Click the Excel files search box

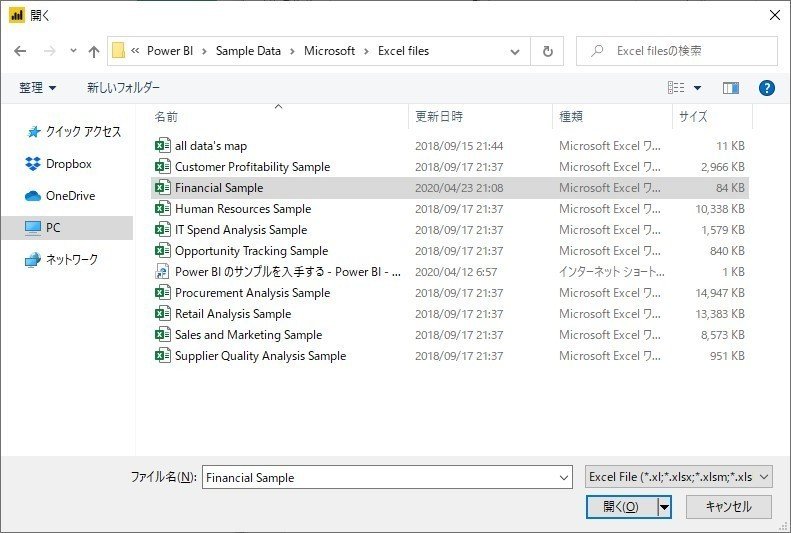676,51
